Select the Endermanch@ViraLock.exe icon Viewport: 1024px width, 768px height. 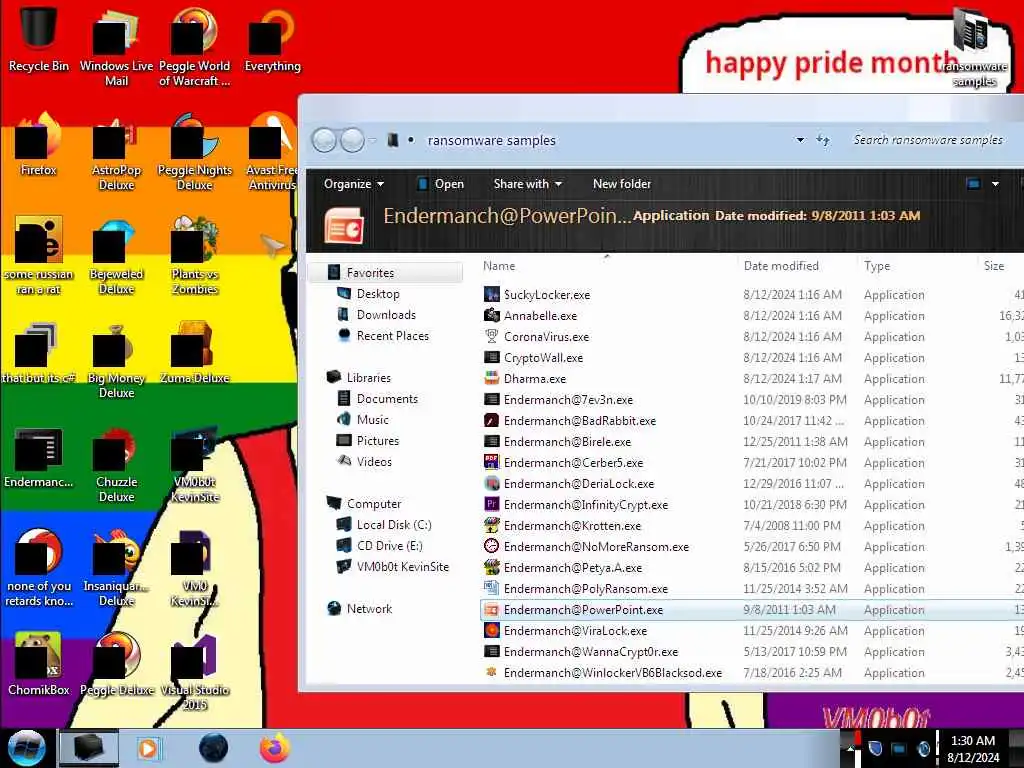coord(491,630)
